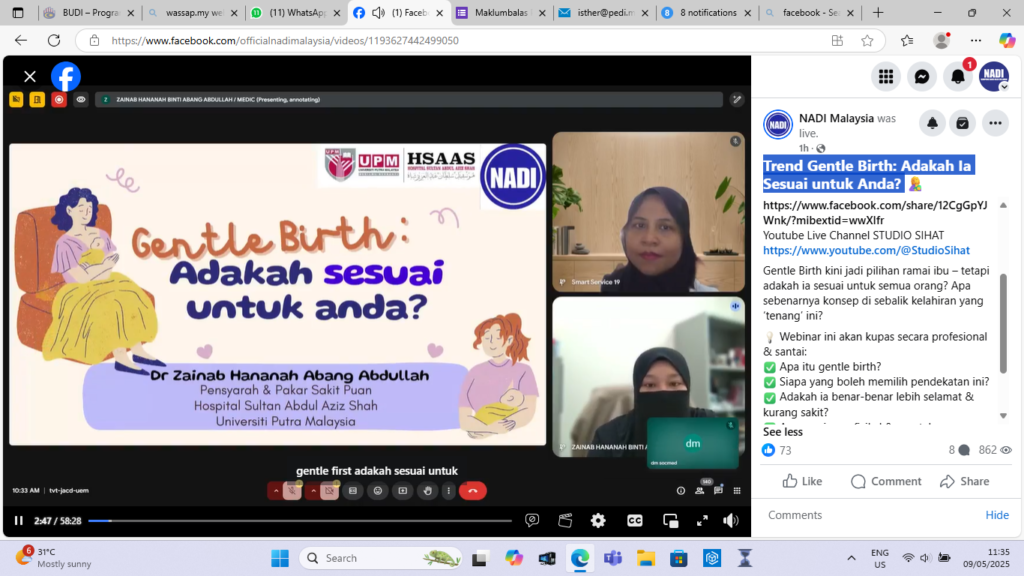This screenshot has height=576, width=1024.
Task: Open the Studio Sihat YouTube link
Action: tap(866, 250)
